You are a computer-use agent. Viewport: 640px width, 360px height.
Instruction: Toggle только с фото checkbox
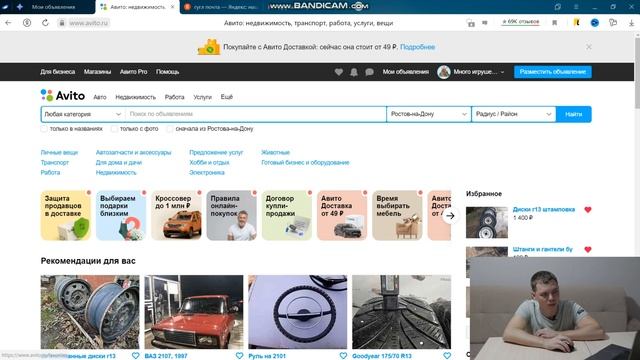[x=114, y=129]
